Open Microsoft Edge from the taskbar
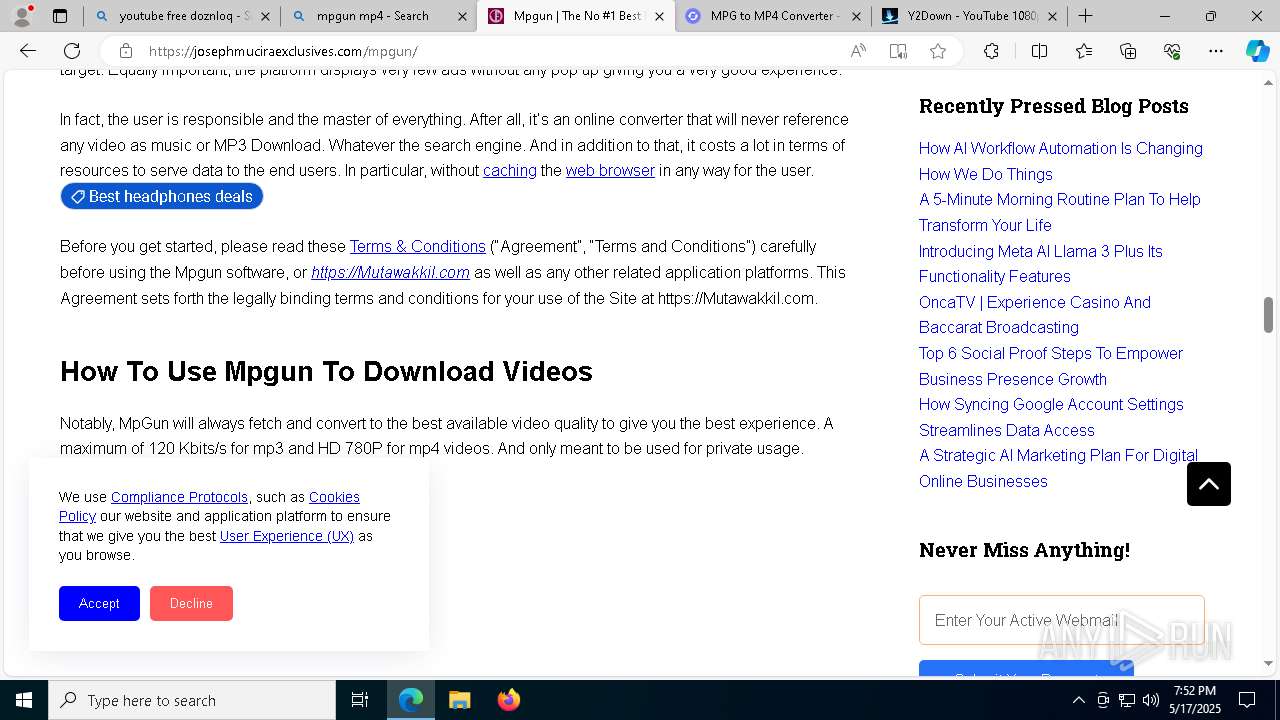The image size is (1280, 720). point(411,700)
